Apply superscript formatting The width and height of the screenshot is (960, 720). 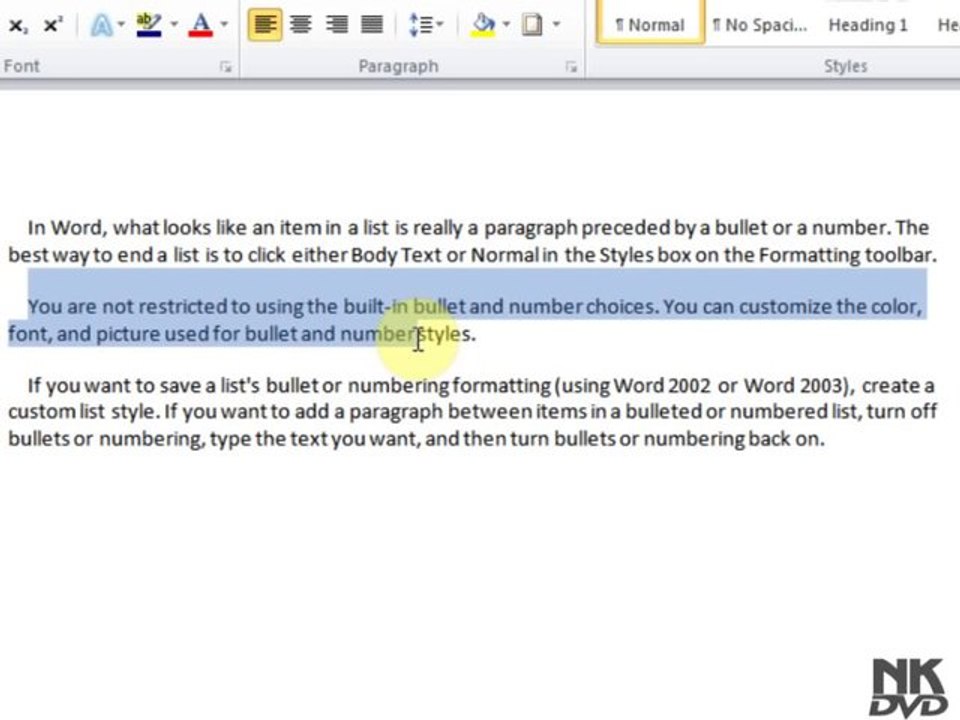53,25
